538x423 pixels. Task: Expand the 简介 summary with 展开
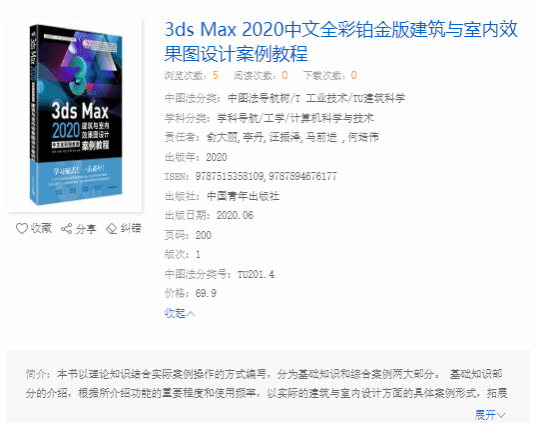tap(485, 415)
